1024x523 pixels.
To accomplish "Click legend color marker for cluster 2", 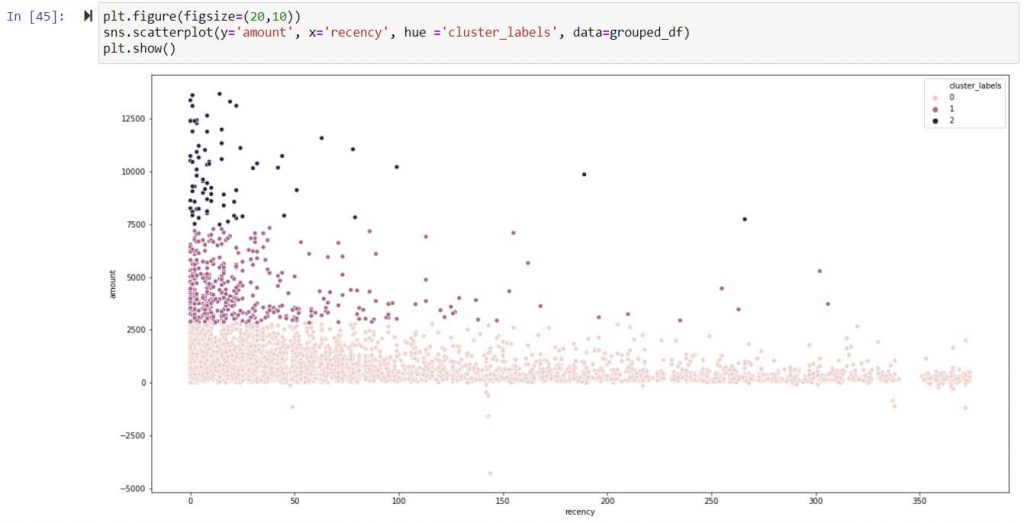I will [935, 121].
